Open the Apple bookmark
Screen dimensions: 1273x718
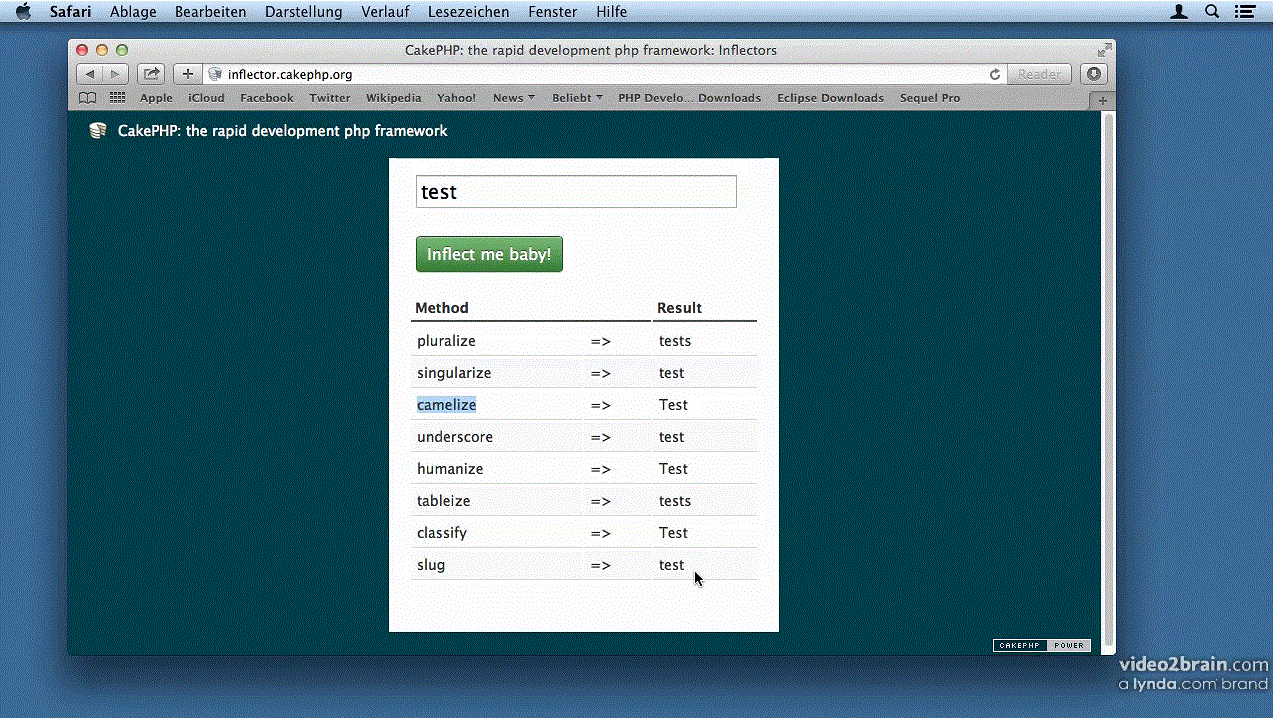pos(156,98)
